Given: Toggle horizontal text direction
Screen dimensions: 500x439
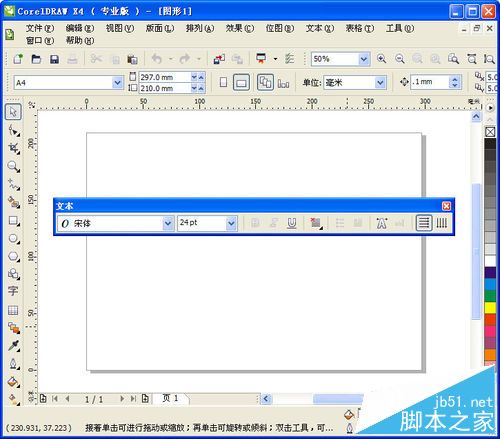Looking at the screenshot, I should coord(424,223).
